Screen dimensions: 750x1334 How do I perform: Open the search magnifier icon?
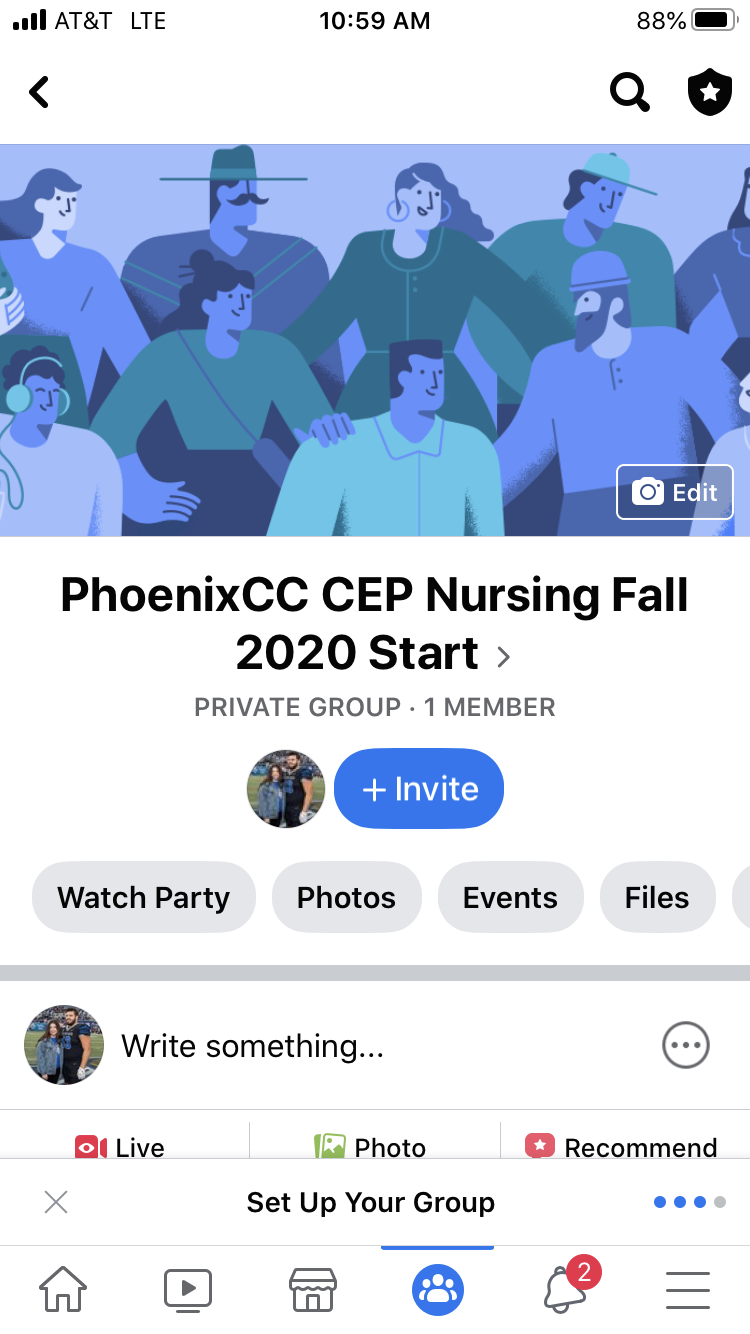(629, 93)
